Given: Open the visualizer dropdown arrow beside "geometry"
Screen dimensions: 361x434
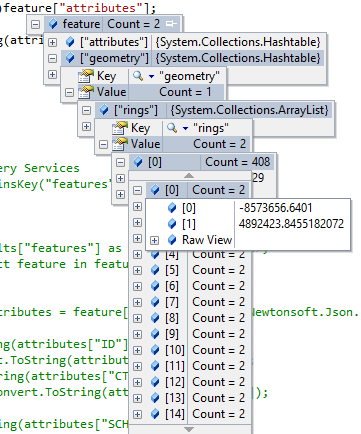Looking at the screenshot, I should coord(151,77).
